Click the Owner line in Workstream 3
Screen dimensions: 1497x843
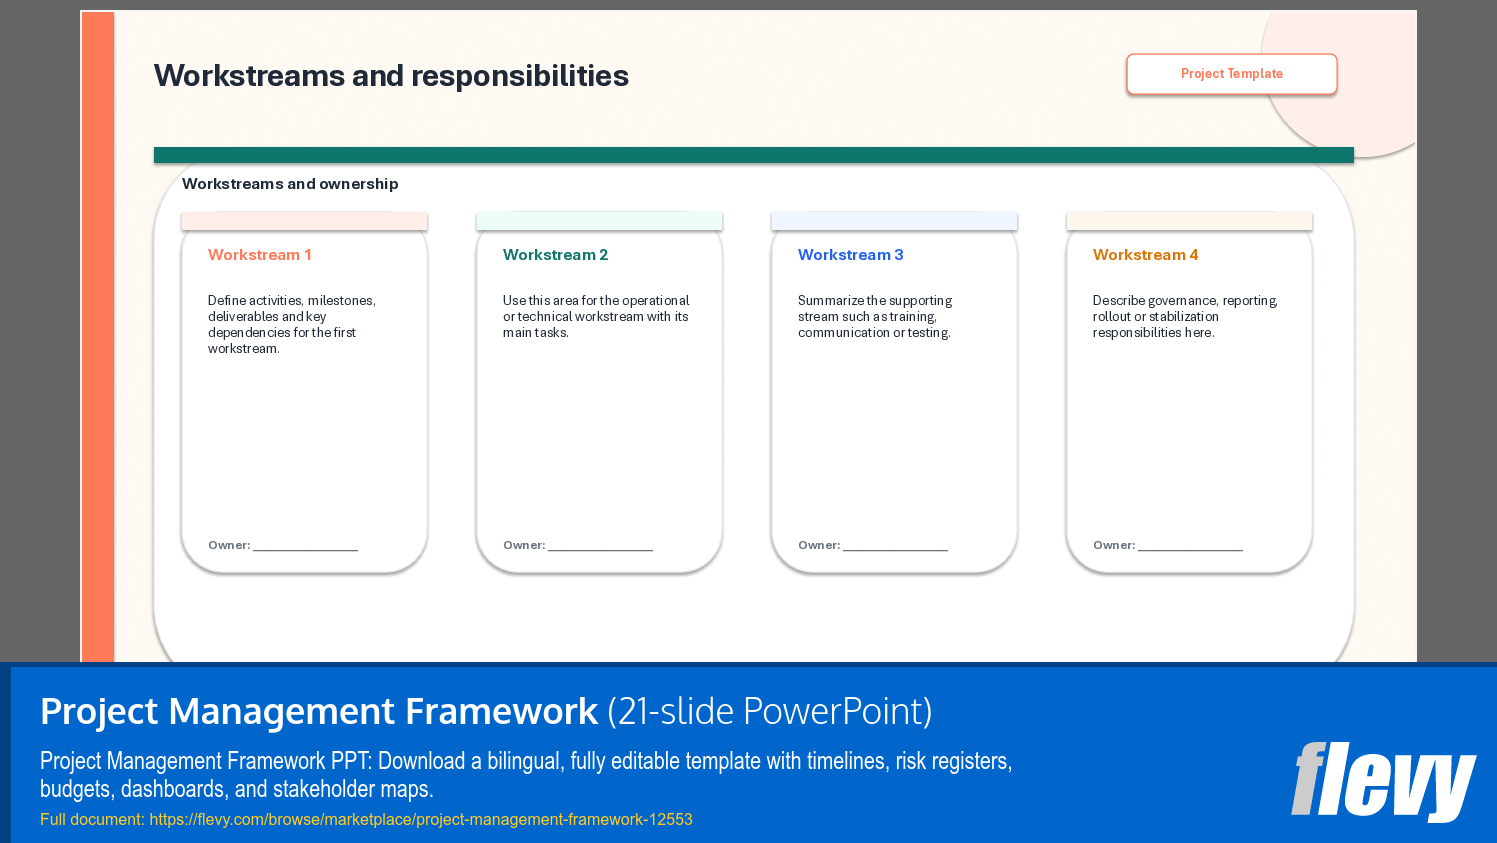coord(873,545)
